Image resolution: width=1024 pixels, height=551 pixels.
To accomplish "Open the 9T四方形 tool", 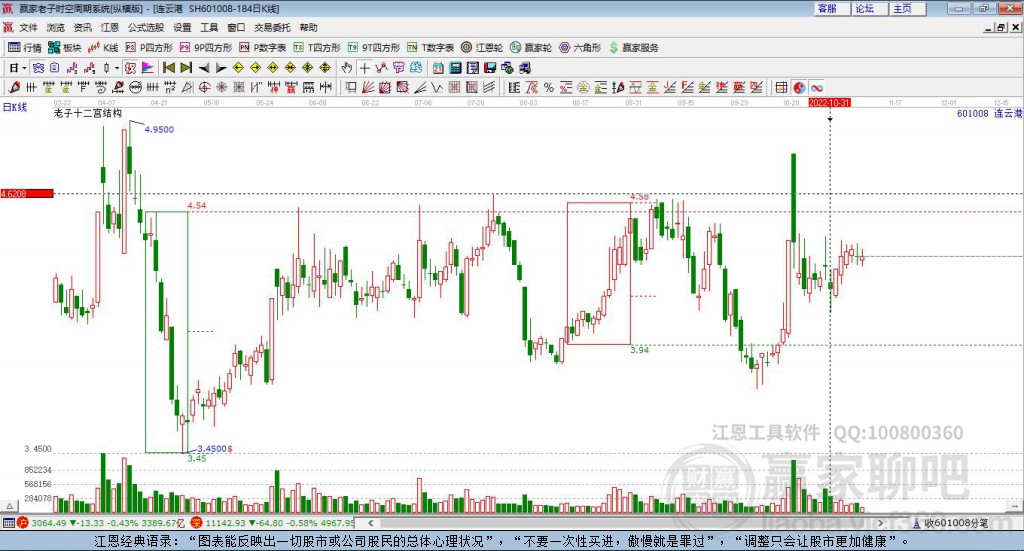I will click(374, 48).
